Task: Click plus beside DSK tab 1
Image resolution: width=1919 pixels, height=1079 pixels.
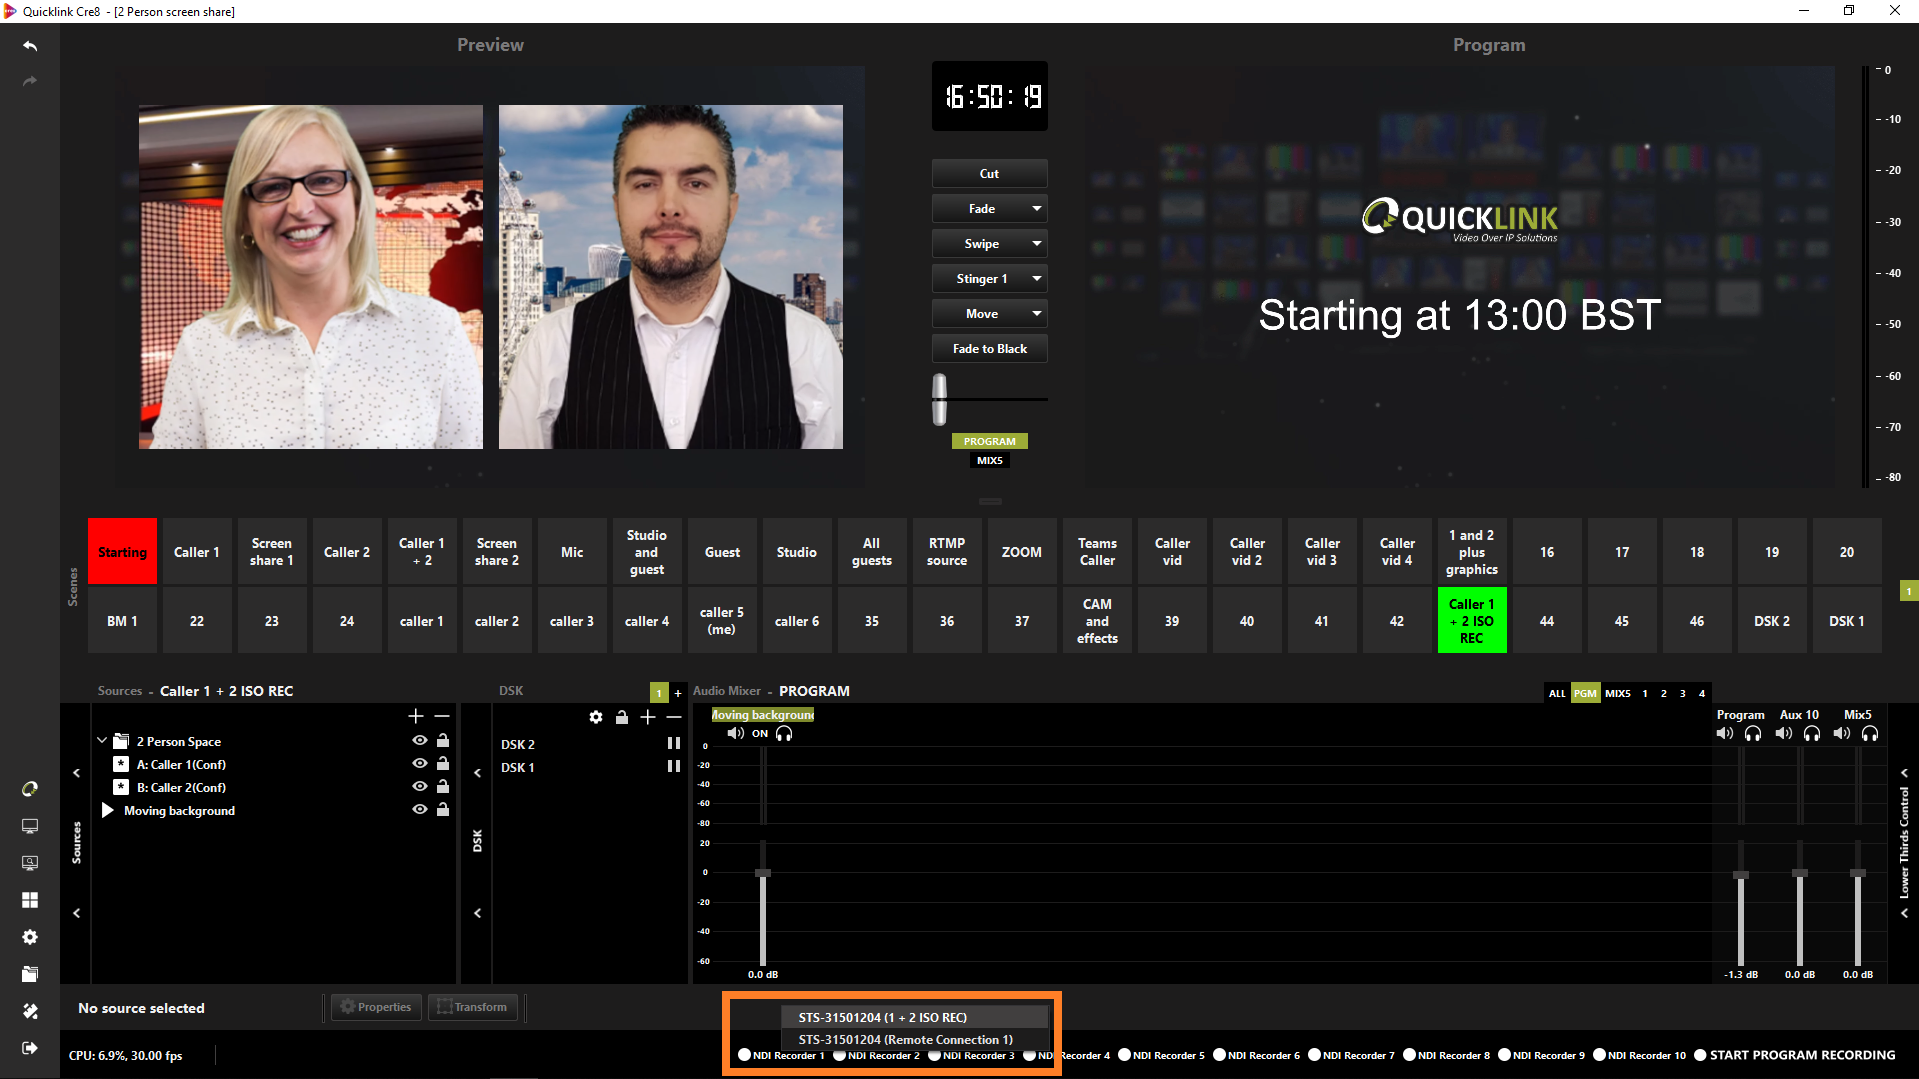Action: [678, 693]
